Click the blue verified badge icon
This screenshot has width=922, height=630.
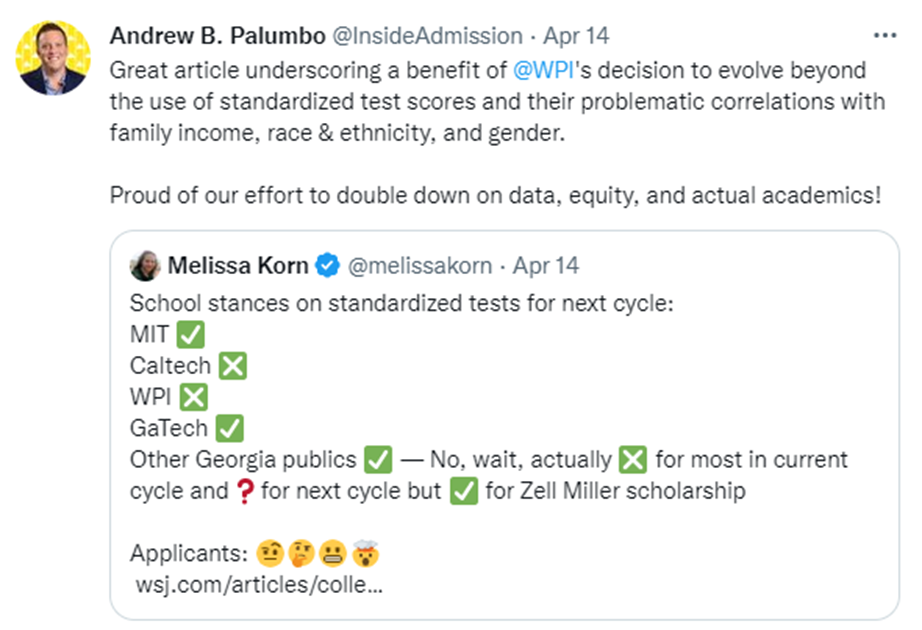(328, 265)
